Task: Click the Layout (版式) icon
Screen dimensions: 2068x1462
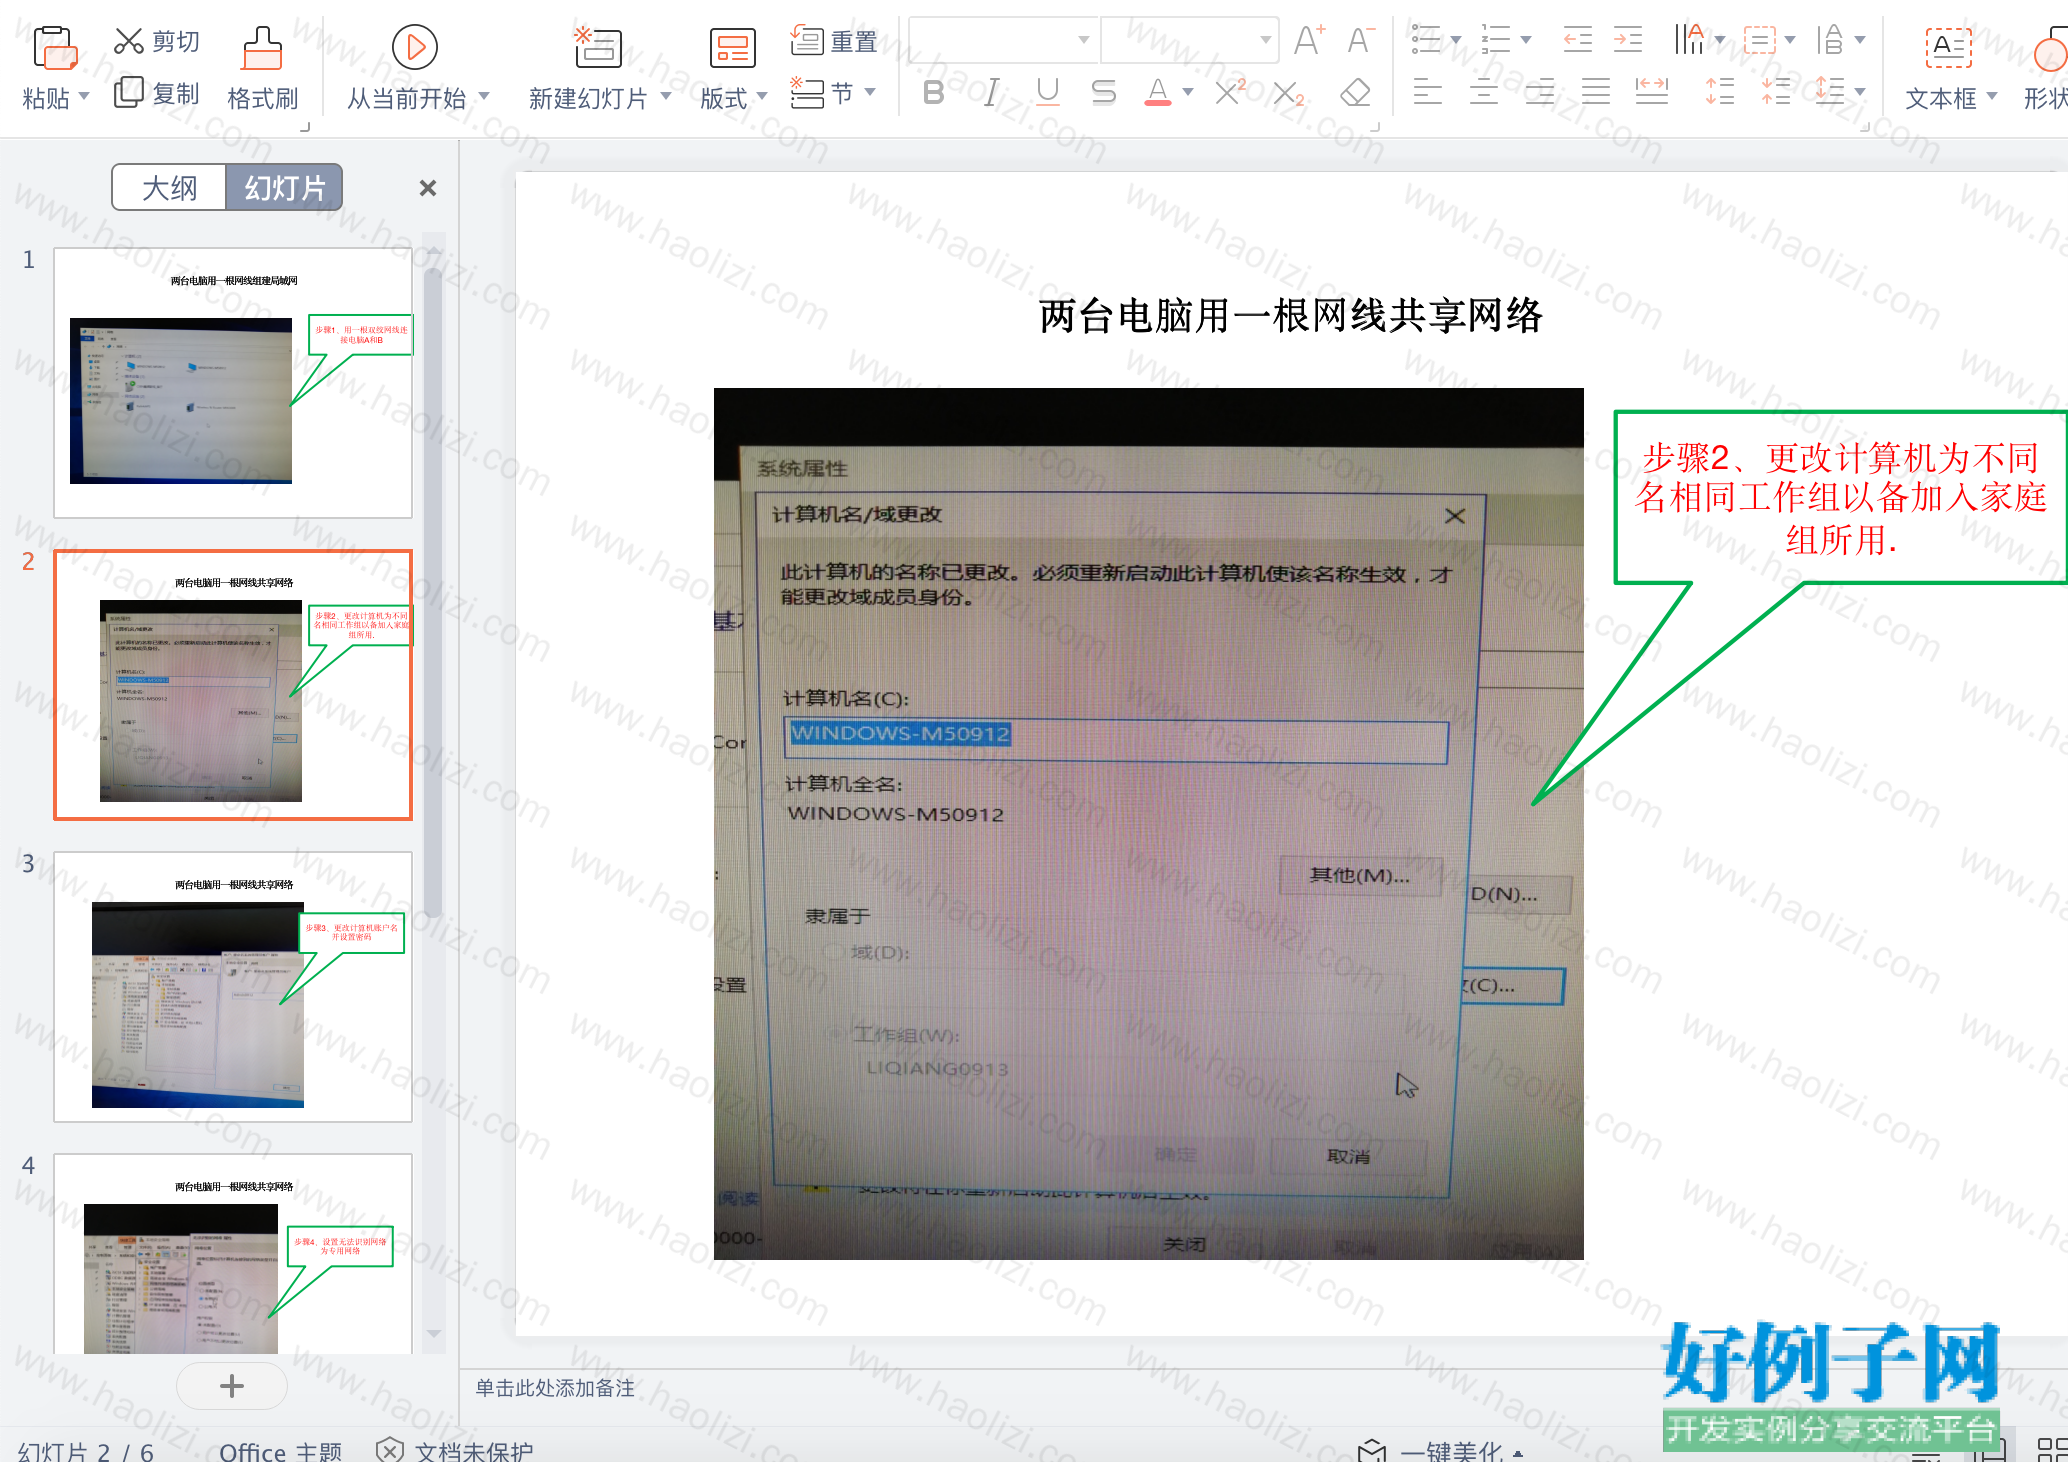Action: coord(732,47)
